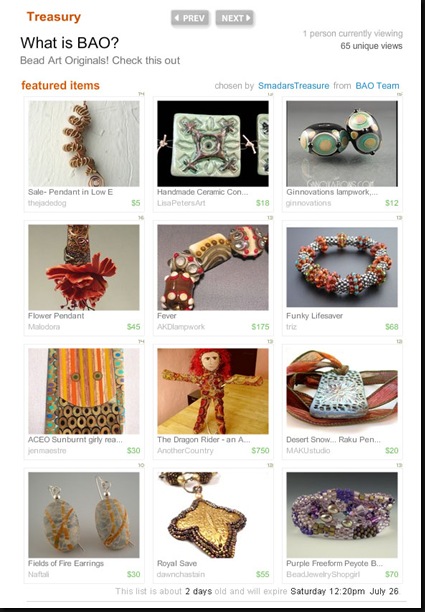Image resolution: width=425 pixels, height=612 pixels.
Task: Open the green ceramic connector image
Action: (x=213, y=143)
